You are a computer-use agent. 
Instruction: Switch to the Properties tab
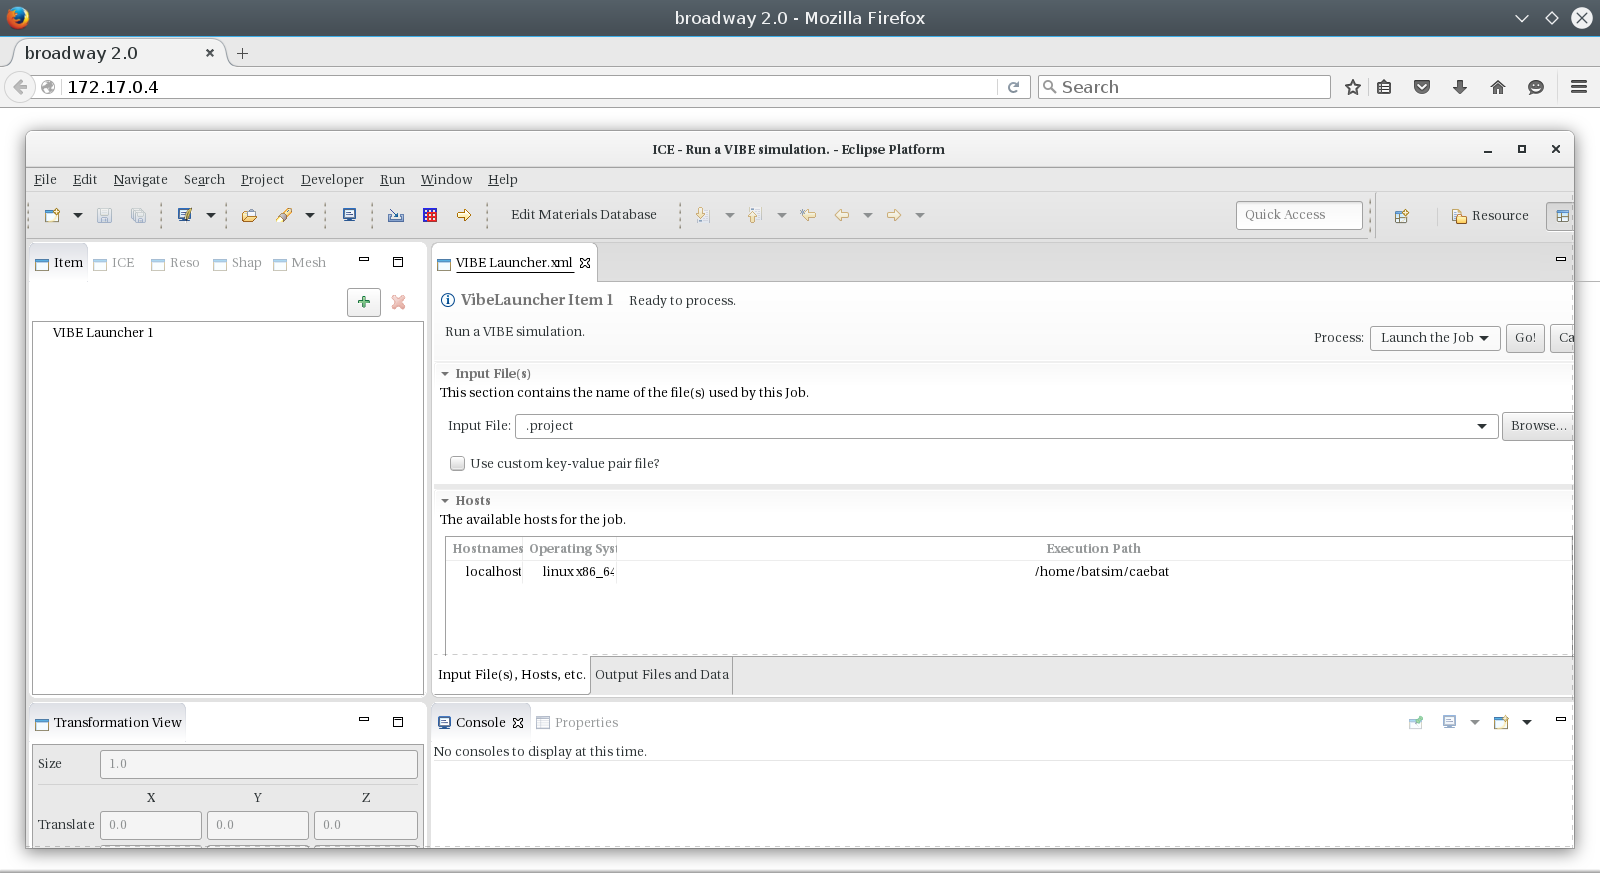click(x=577, y=723)
